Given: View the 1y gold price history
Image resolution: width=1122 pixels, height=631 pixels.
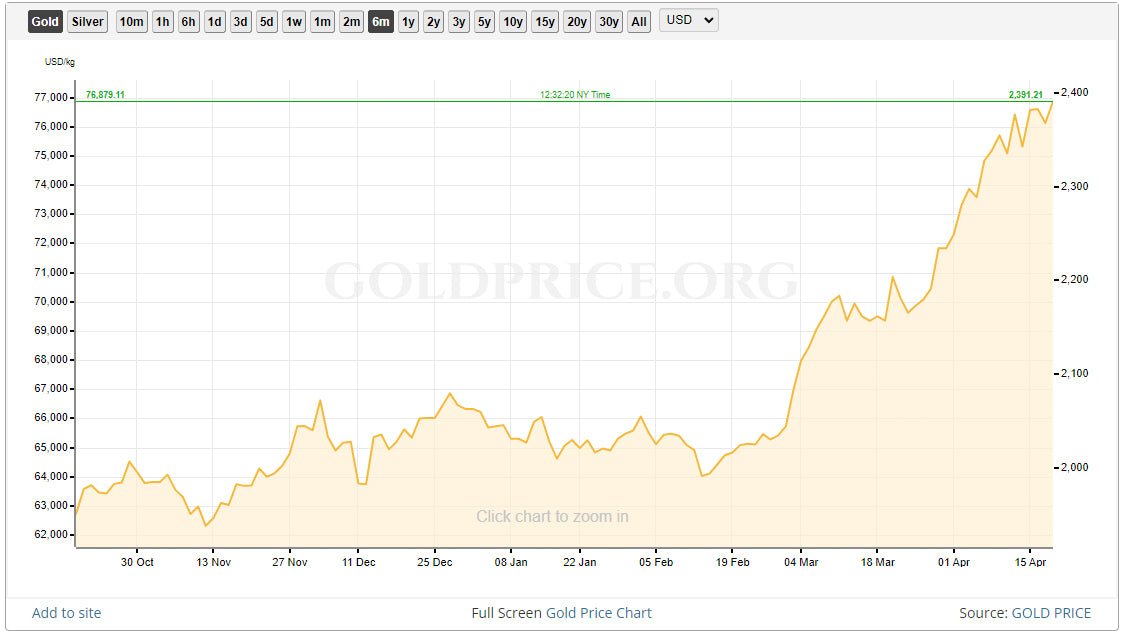Looking at the screenshot, I should (x=408, y=21).
